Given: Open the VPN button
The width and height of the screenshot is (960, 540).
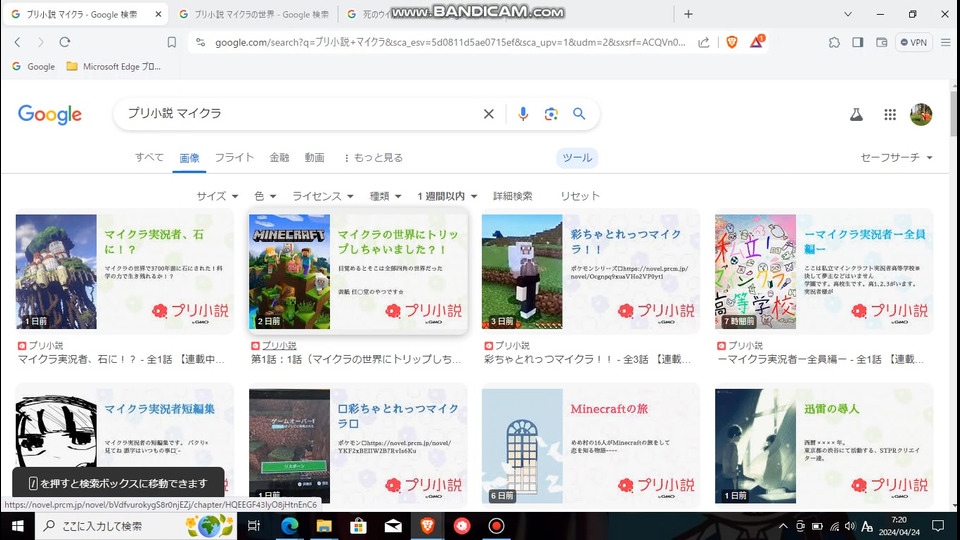Looking at the screenshot, I should click(913, 42).
